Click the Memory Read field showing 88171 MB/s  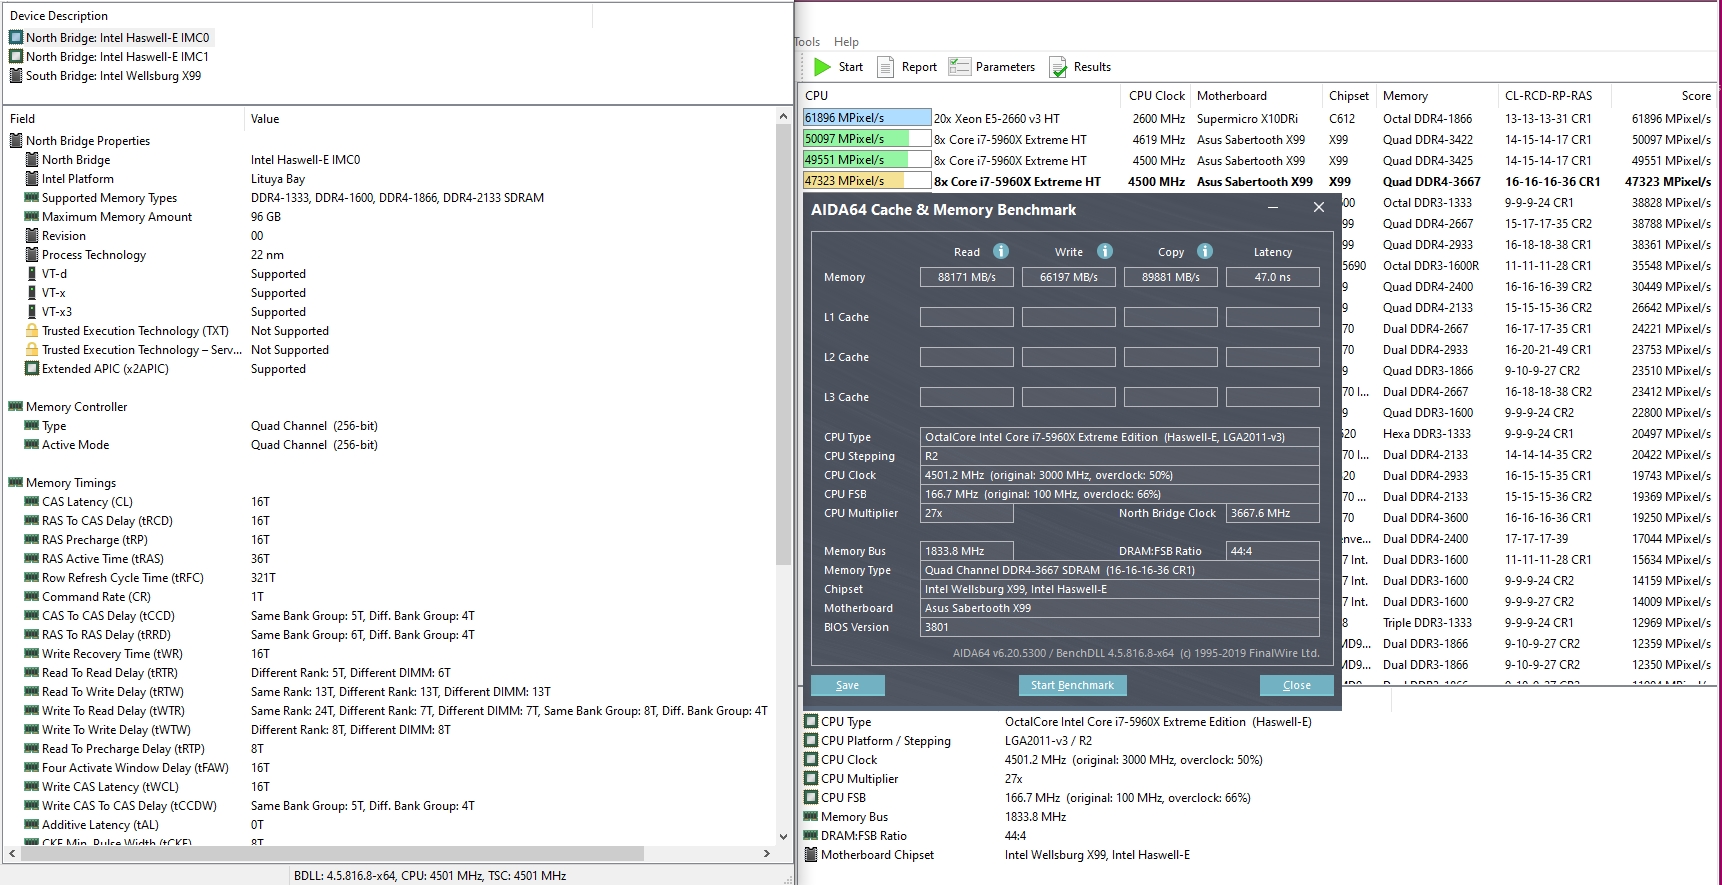(967, 277)
